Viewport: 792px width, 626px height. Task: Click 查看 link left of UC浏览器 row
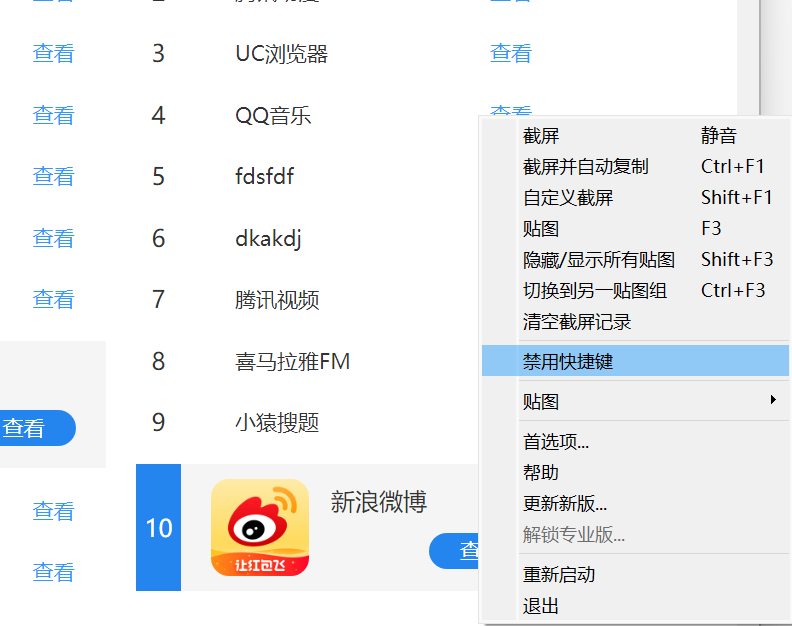coord(53,54)
